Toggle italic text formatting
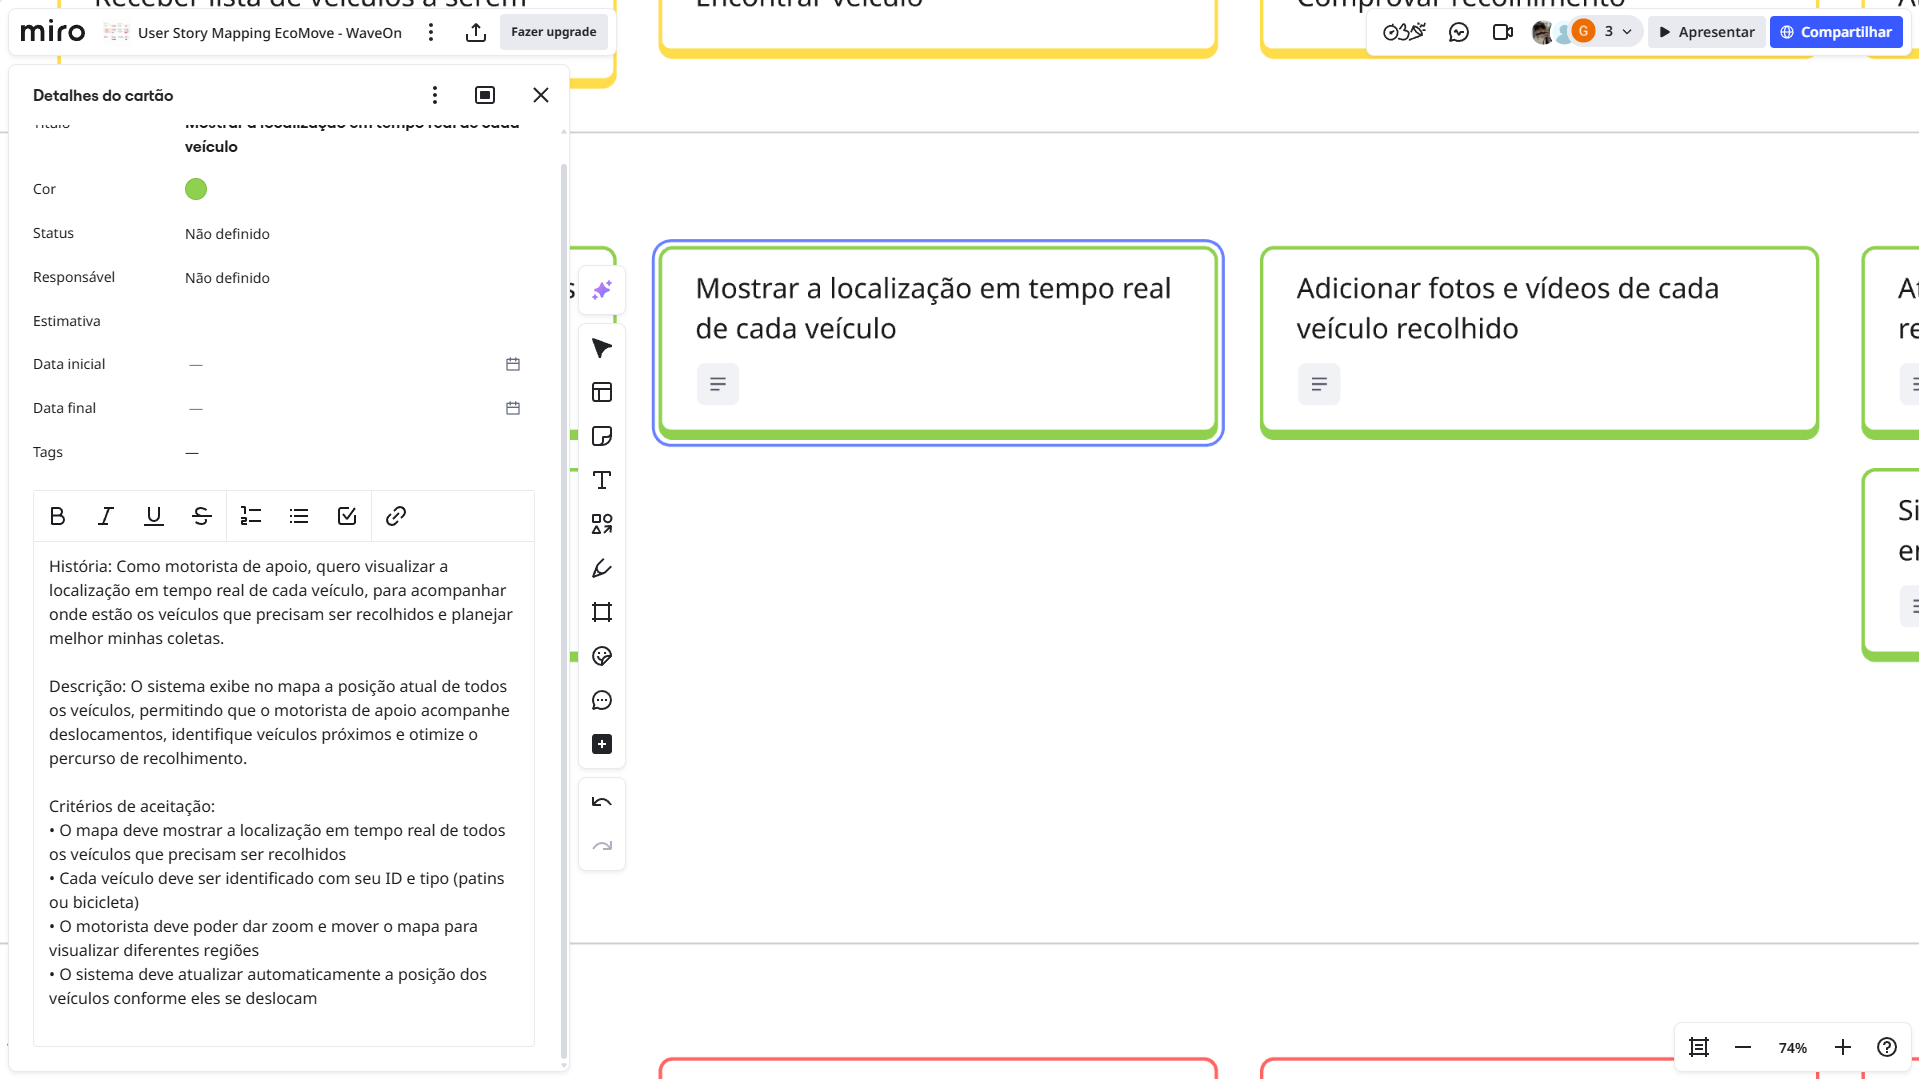 click(105, 516)
